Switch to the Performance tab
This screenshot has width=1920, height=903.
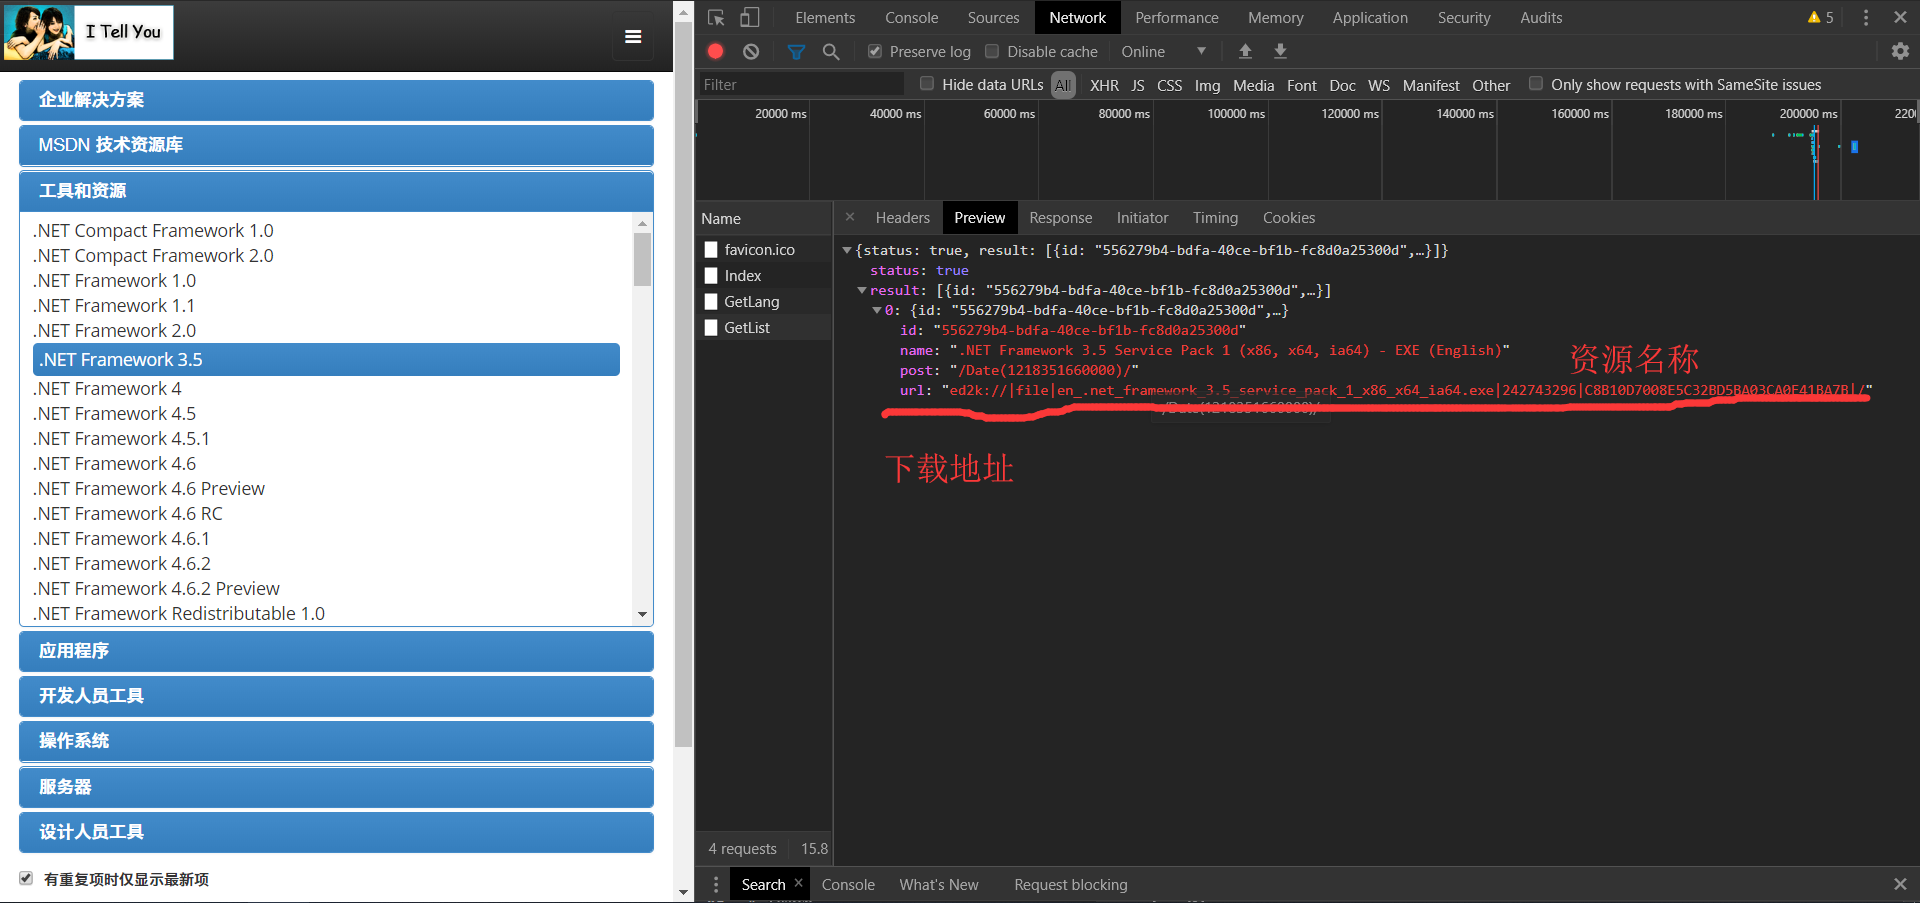(x=1176, y=18)
